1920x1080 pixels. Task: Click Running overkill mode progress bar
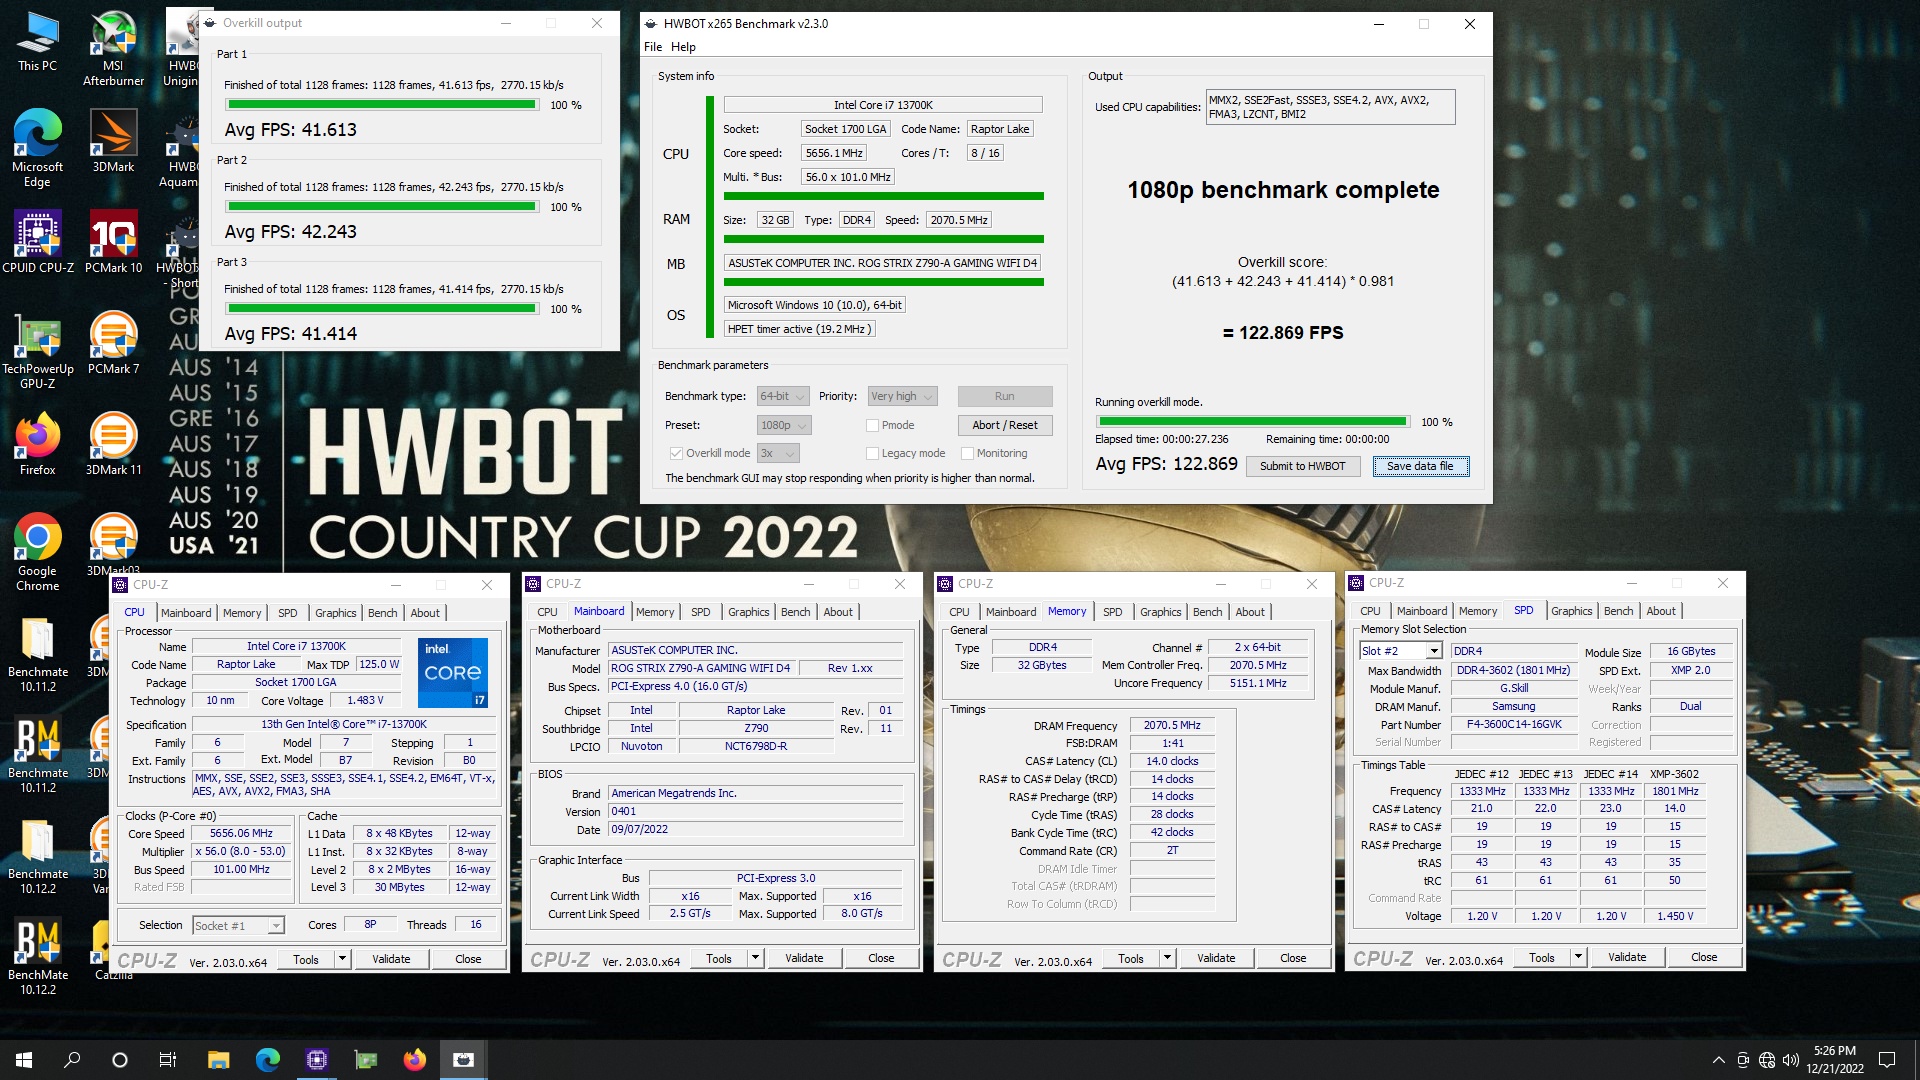[x=1252, y=422]
